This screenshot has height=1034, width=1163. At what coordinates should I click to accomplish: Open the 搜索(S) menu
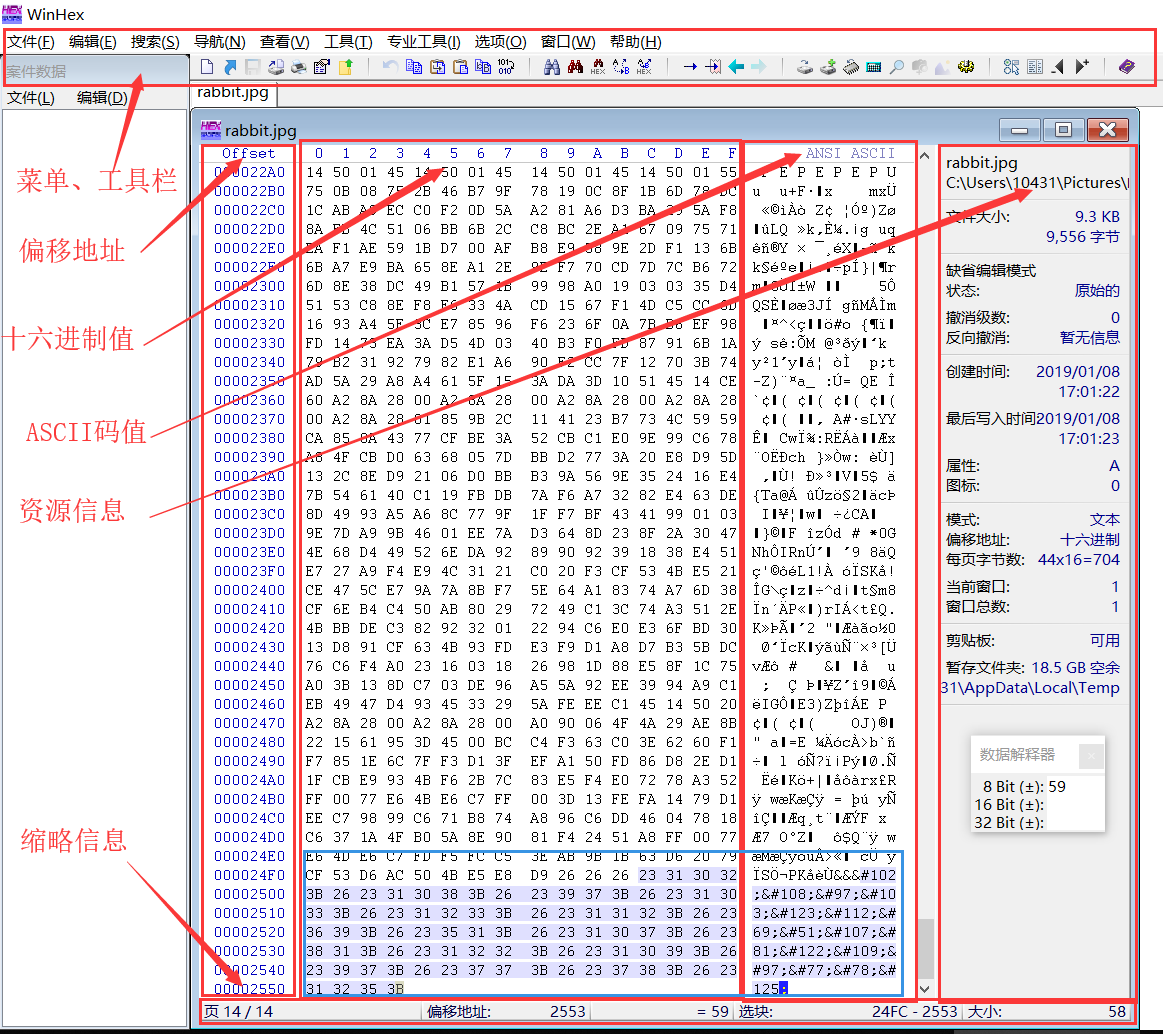155,42
